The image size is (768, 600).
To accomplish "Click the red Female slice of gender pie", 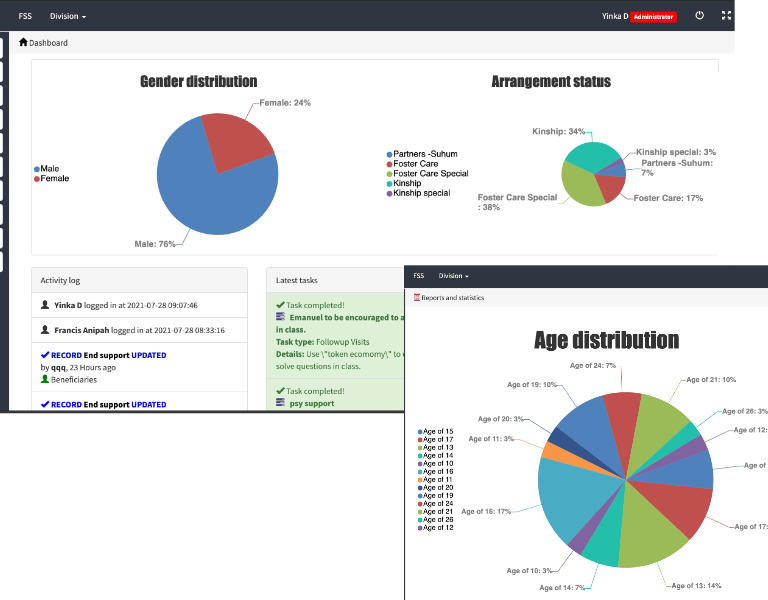I will (233, 140).
